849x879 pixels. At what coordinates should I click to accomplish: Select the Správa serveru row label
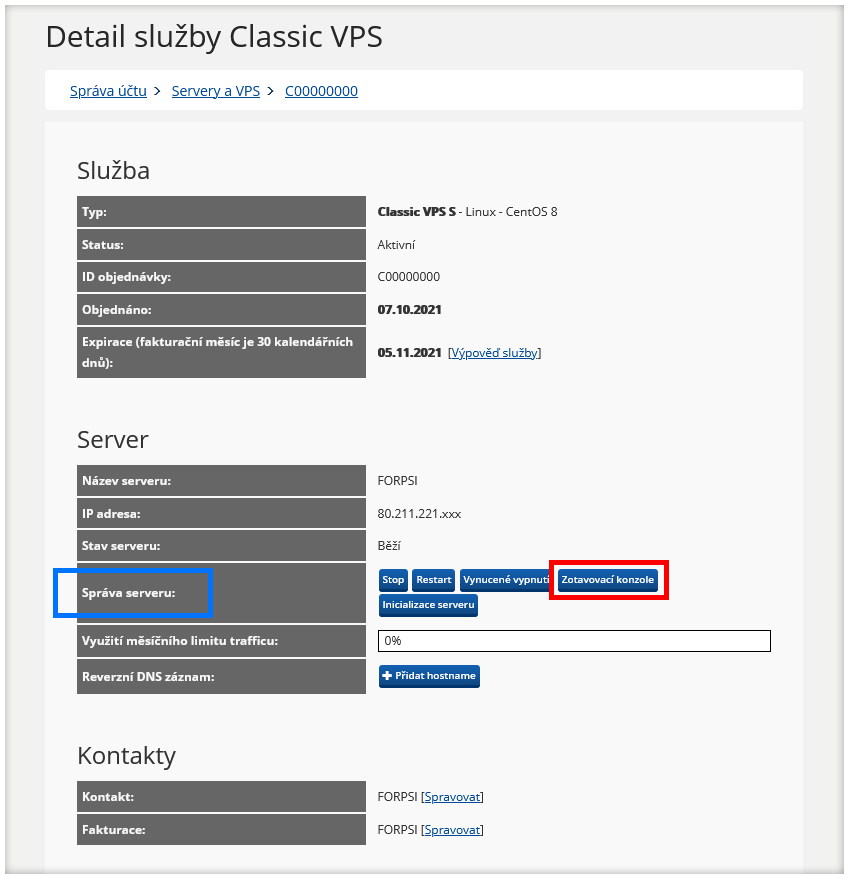click(x=128, y=593)
